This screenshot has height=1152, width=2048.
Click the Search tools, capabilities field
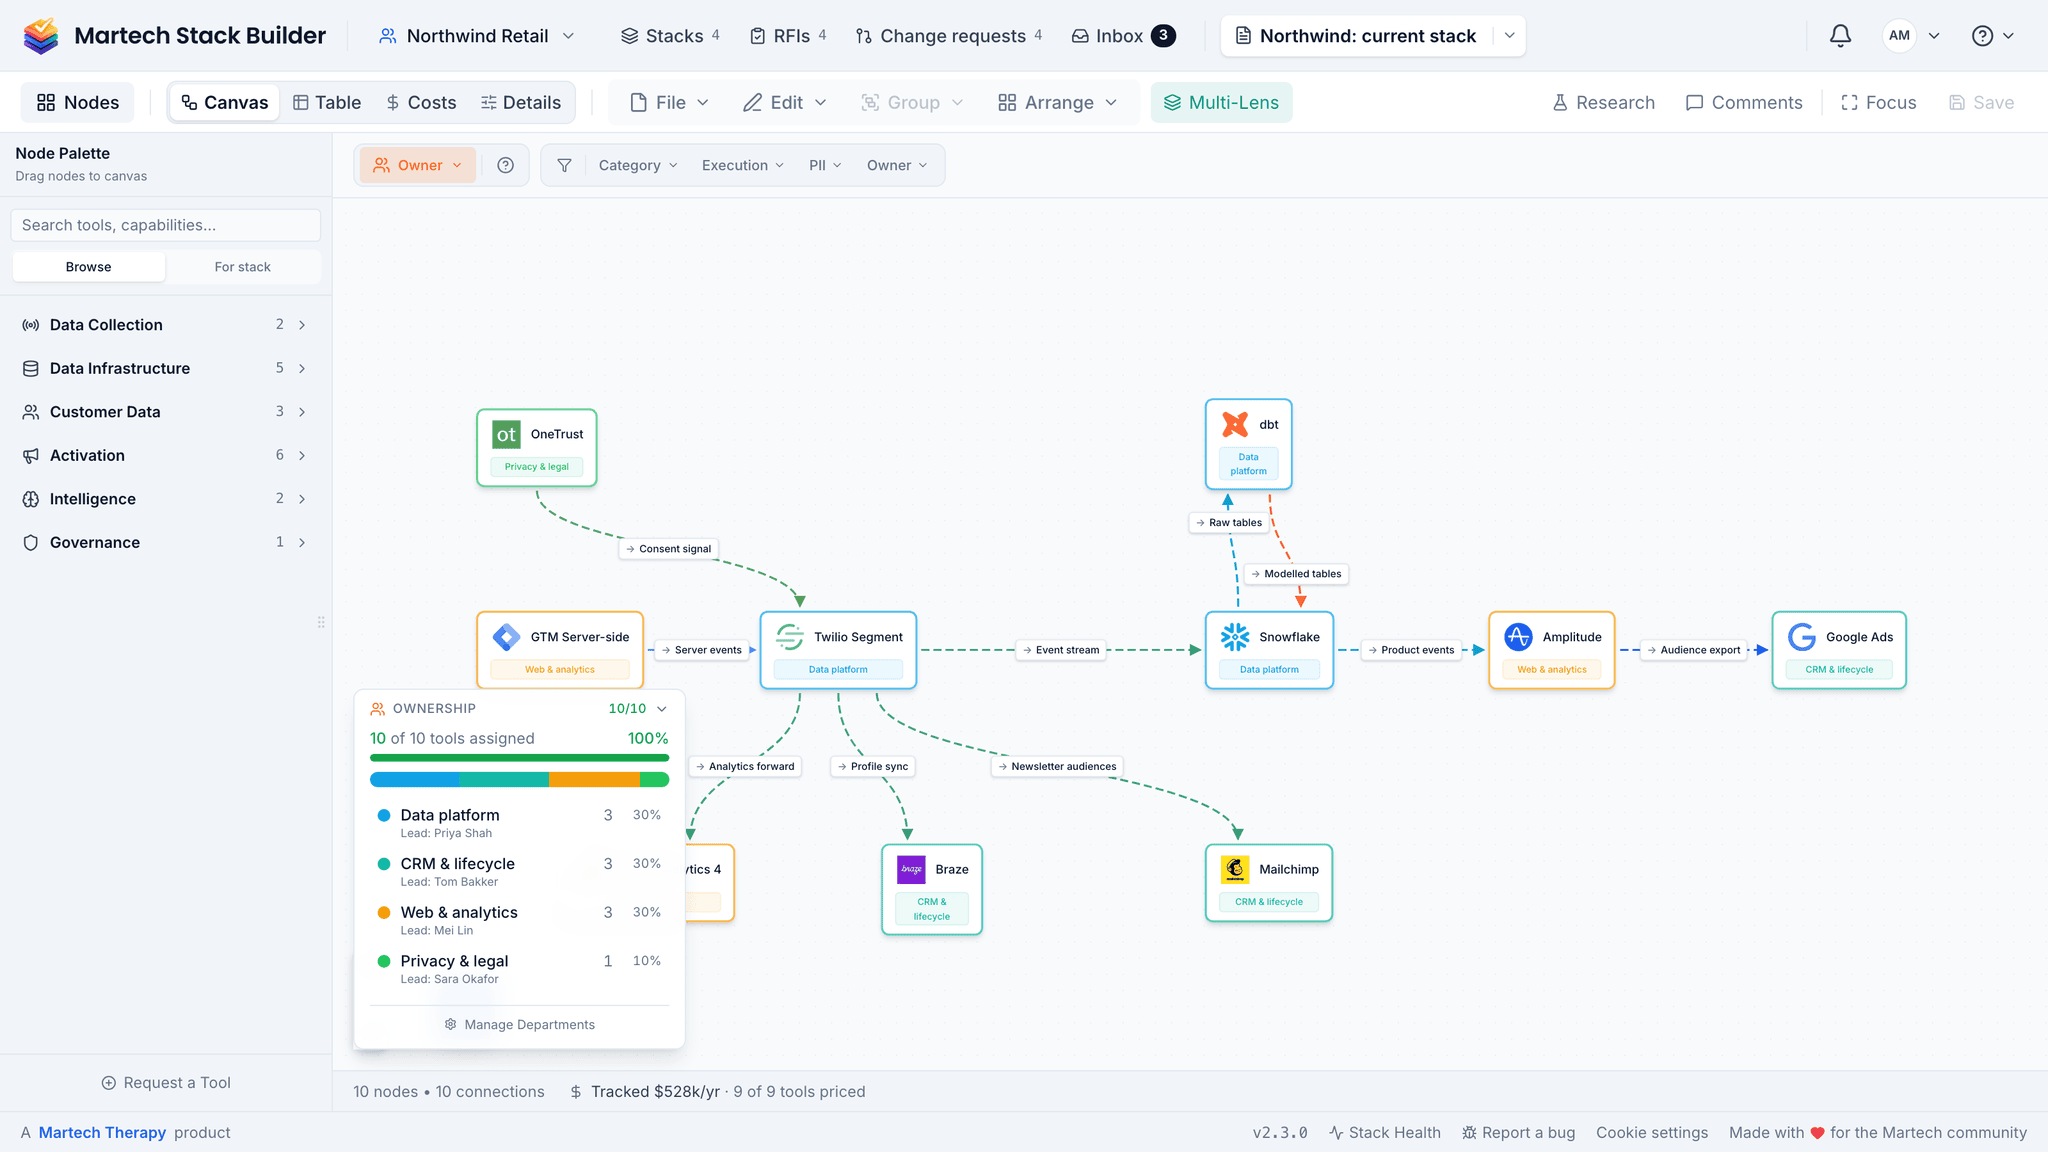pos(165,225)
